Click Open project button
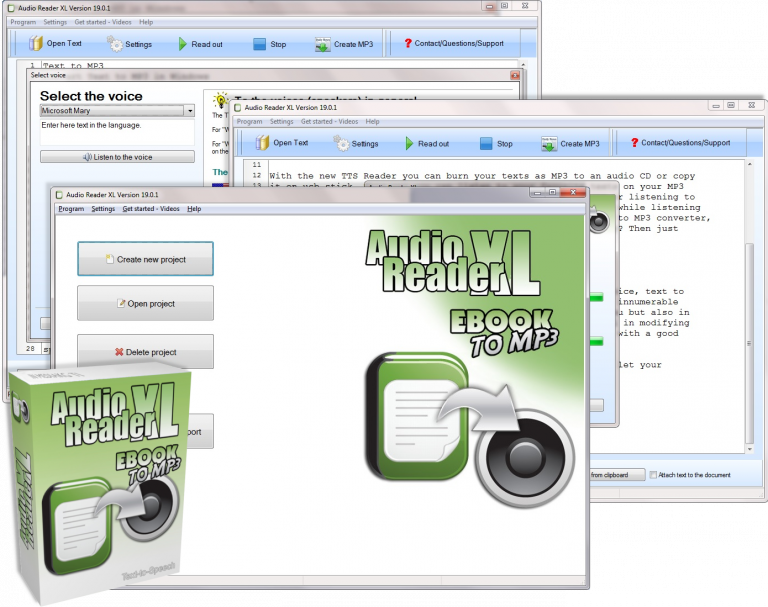 click(145, 303)
